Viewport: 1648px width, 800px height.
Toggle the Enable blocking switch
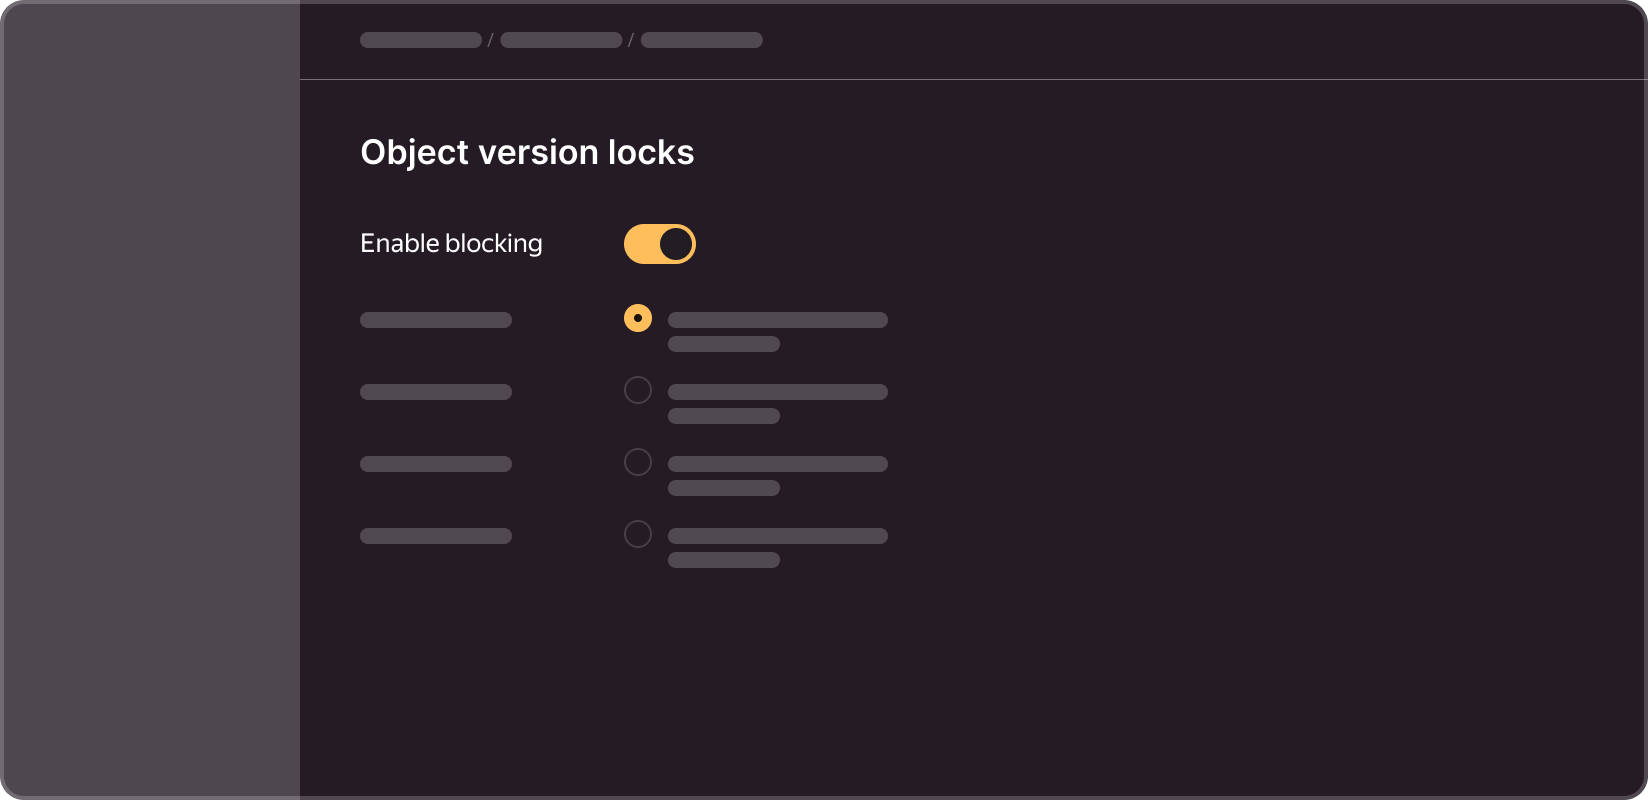(660, 244)
